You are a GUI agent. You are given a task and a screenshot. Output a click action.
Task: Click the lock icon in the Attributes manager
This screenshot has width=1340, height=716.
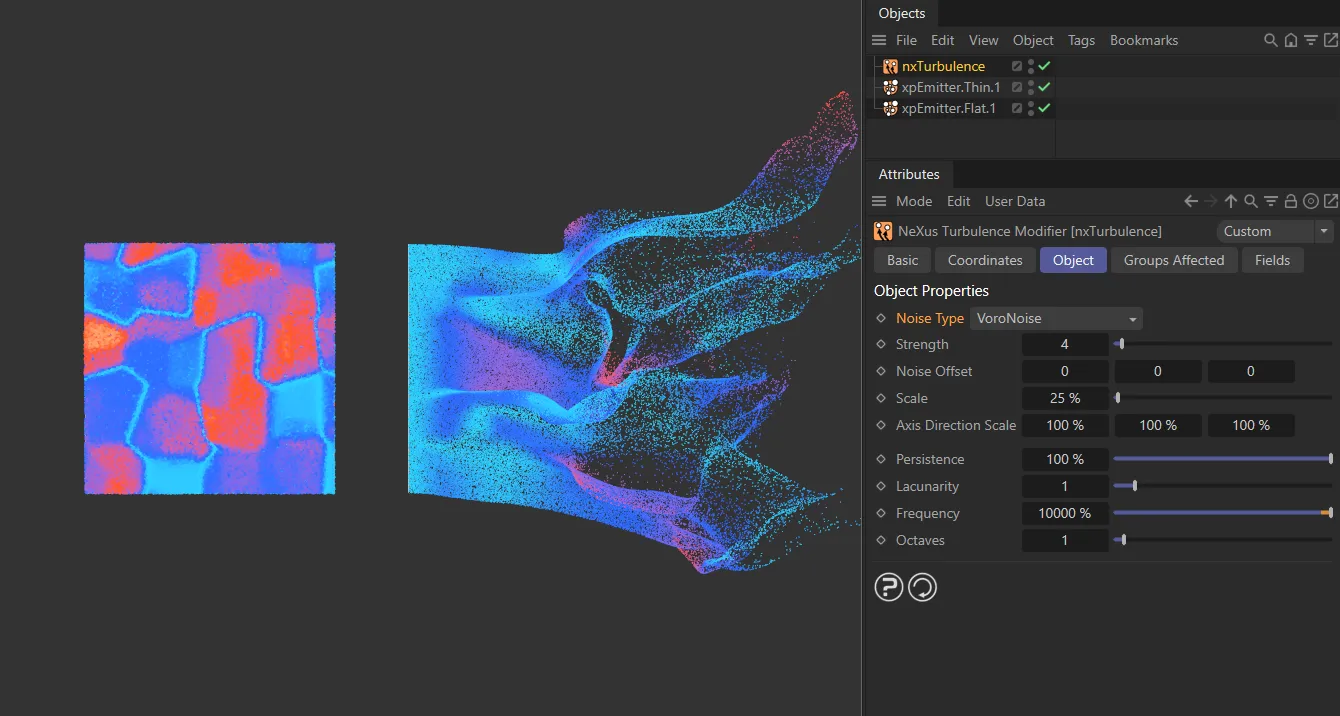point(1291,201)
